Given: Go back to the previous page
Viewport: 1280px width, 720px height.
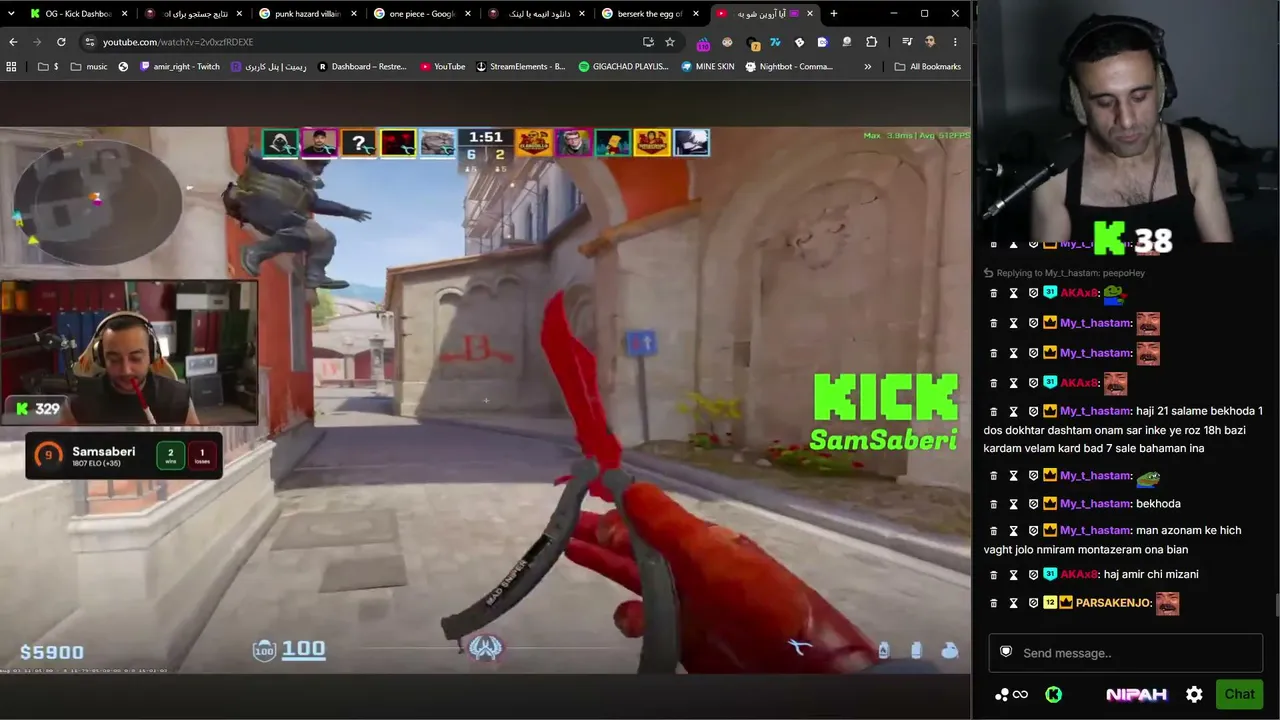Looking at the screenshot, I should coord(13,42).
